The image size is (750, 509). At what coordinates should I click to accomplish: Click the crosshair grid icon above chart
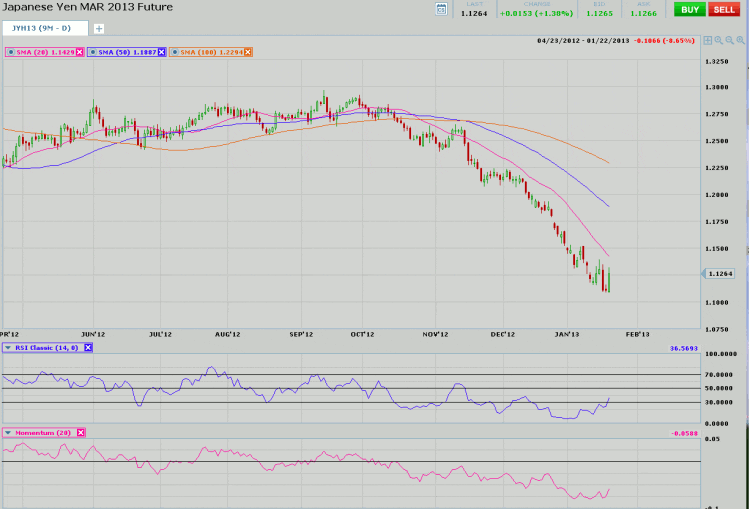coord(707,40)
